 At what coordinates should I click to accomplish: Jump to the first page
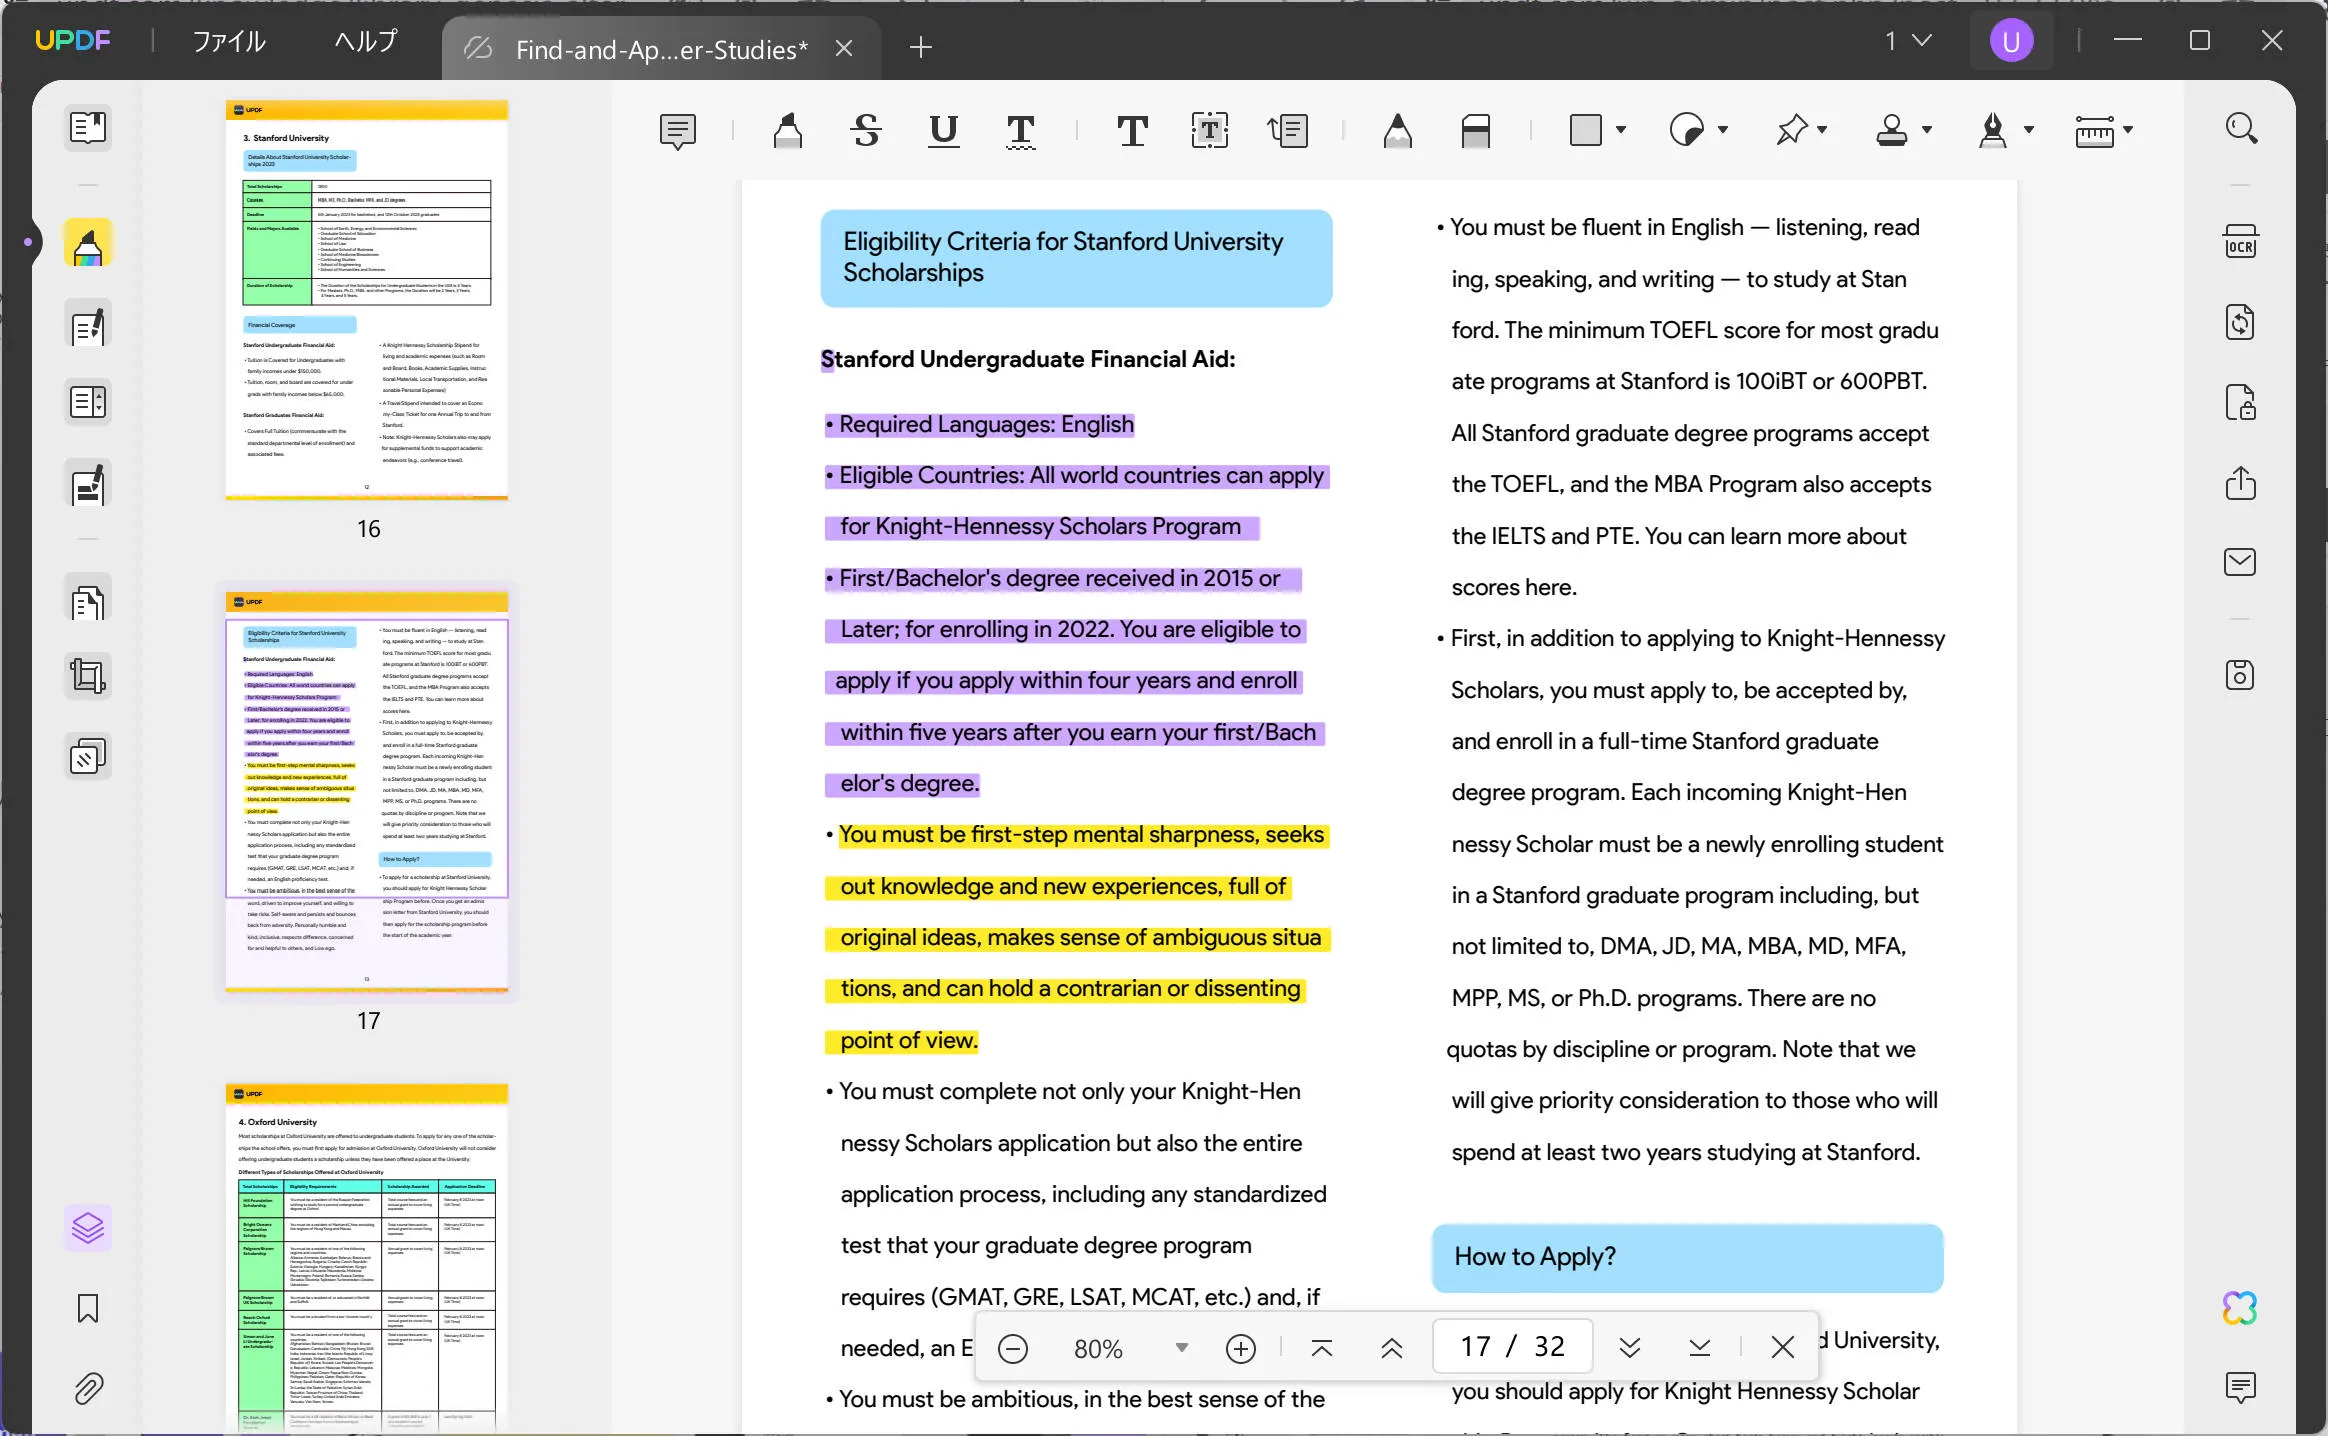tap(1321, 1348)
